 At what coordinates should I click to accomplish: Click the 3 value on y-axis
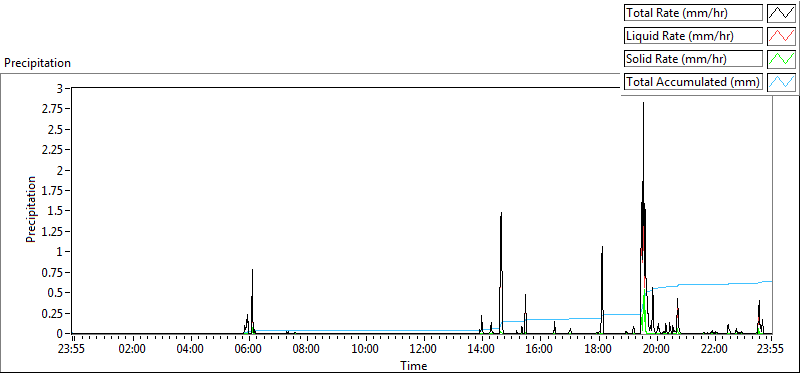(x=59, y=88)
